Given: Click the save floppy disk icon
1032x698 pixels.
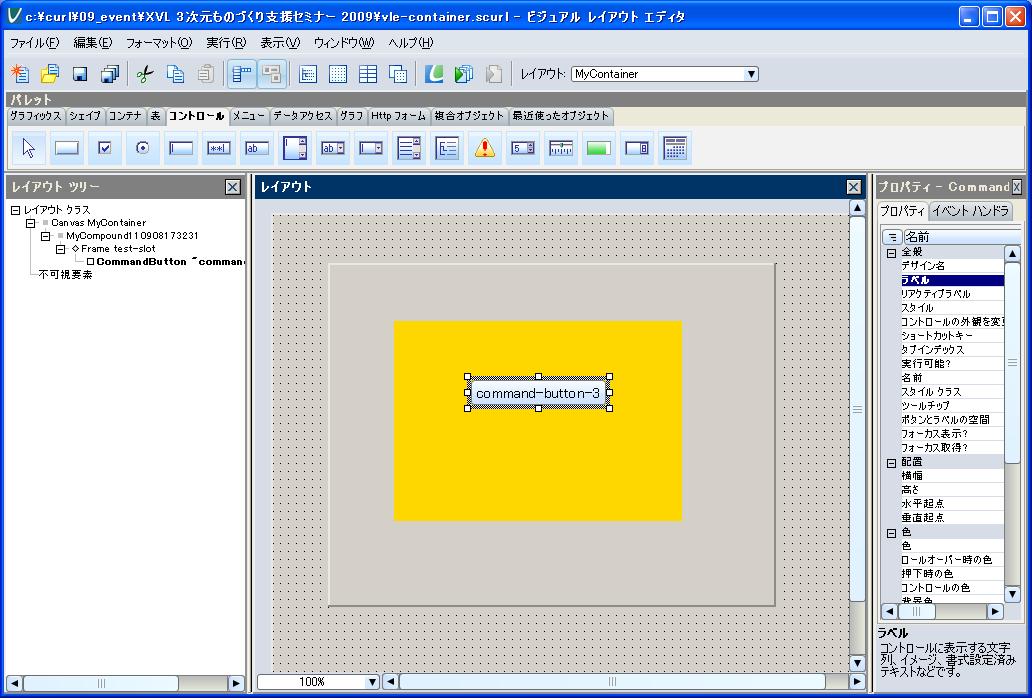Looking at the screenshot, I should [80, 74].
